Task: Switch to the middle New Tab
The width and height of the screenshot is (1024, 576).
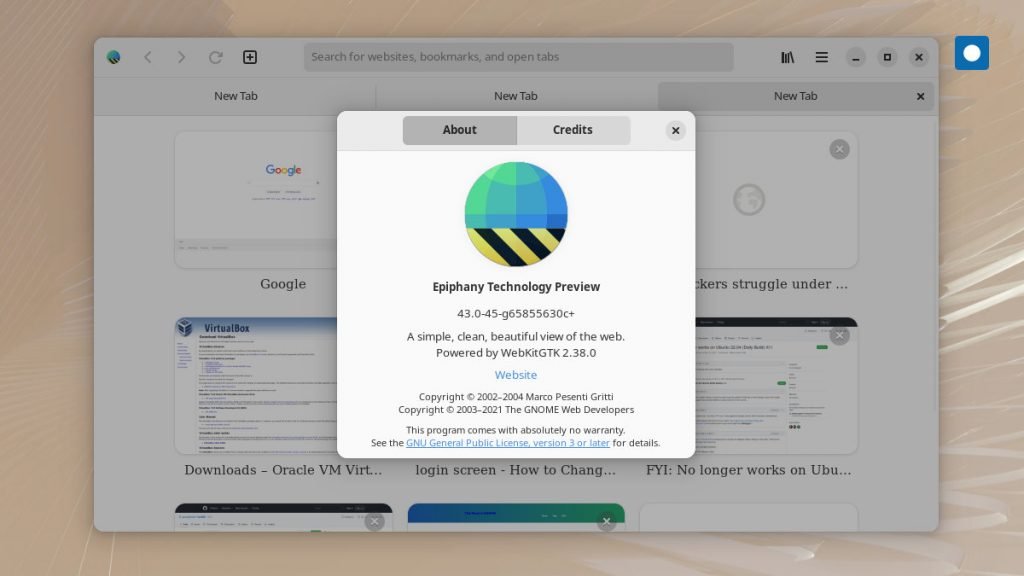Action: tap(516, 96)
